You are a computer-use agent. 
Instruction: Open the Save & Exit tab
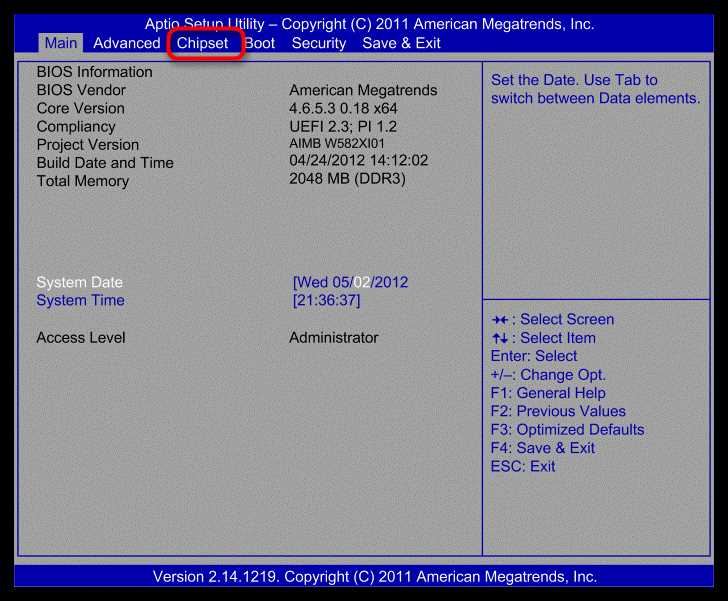401,43
